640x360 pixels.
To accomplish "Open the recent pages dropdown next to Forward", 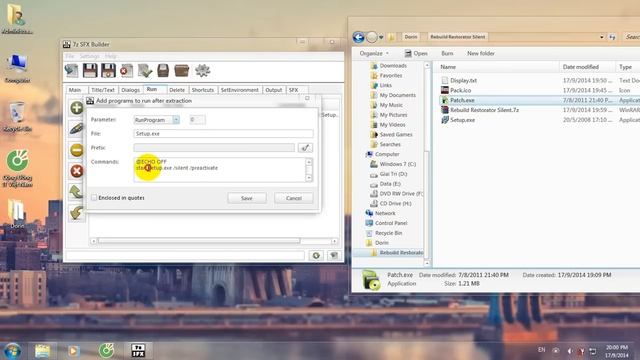I will click(381, 37).
